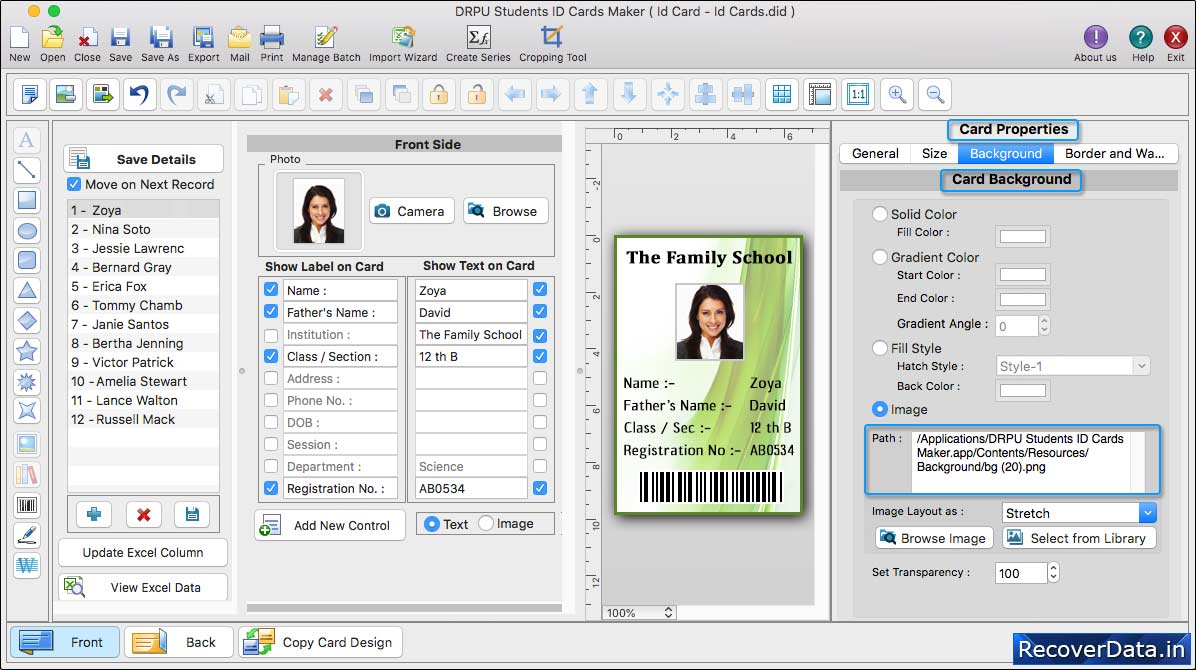Image resolution: width=1196 pixels, height=670 pixels.
Task: Uncheck the Name label checkbox
Action: click(271, 290)
